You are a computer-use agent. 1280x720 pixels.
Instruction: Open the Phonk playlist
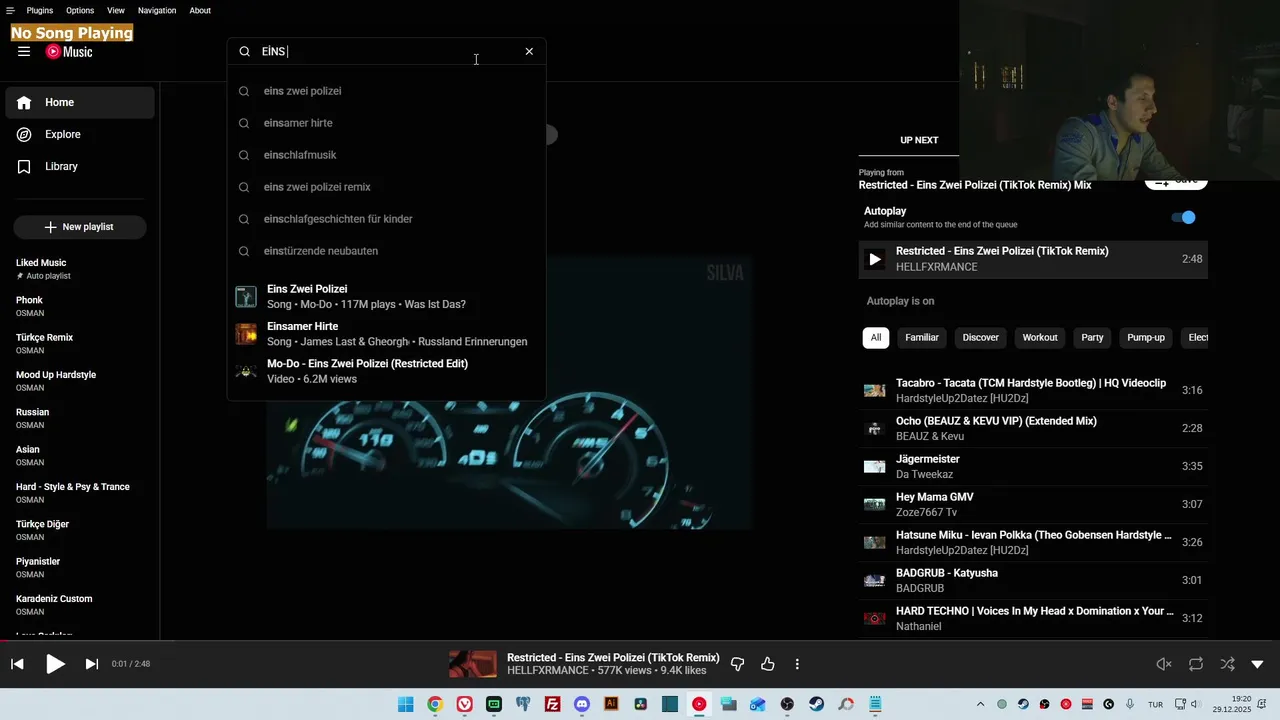point(80,306)
